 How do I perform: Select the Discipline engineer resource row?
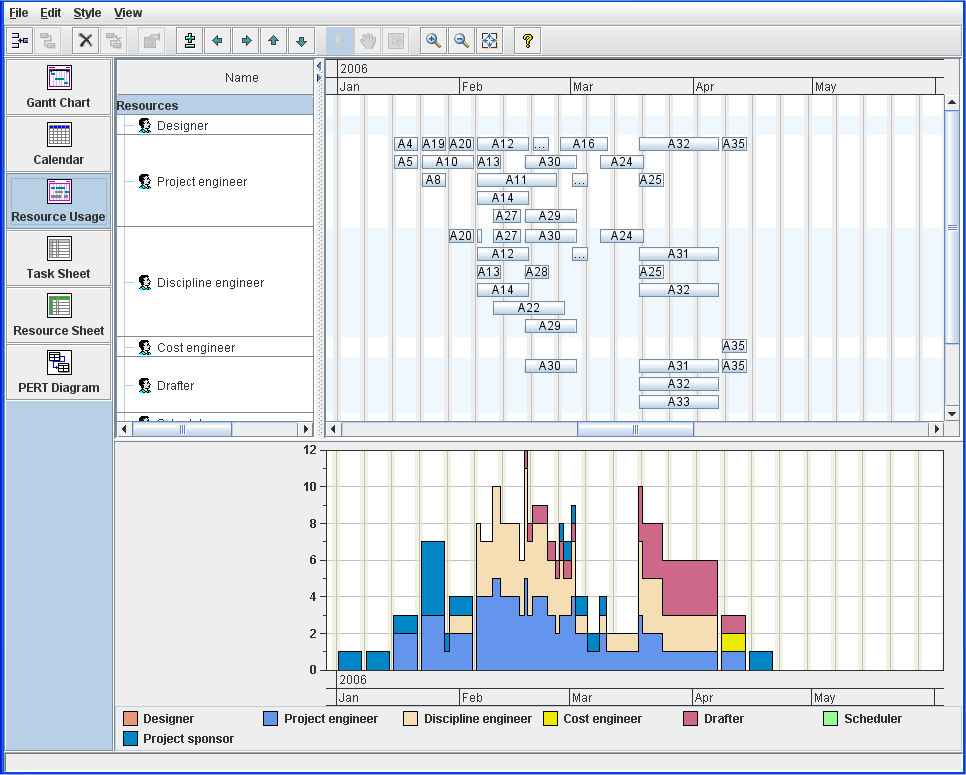point(210,283)
